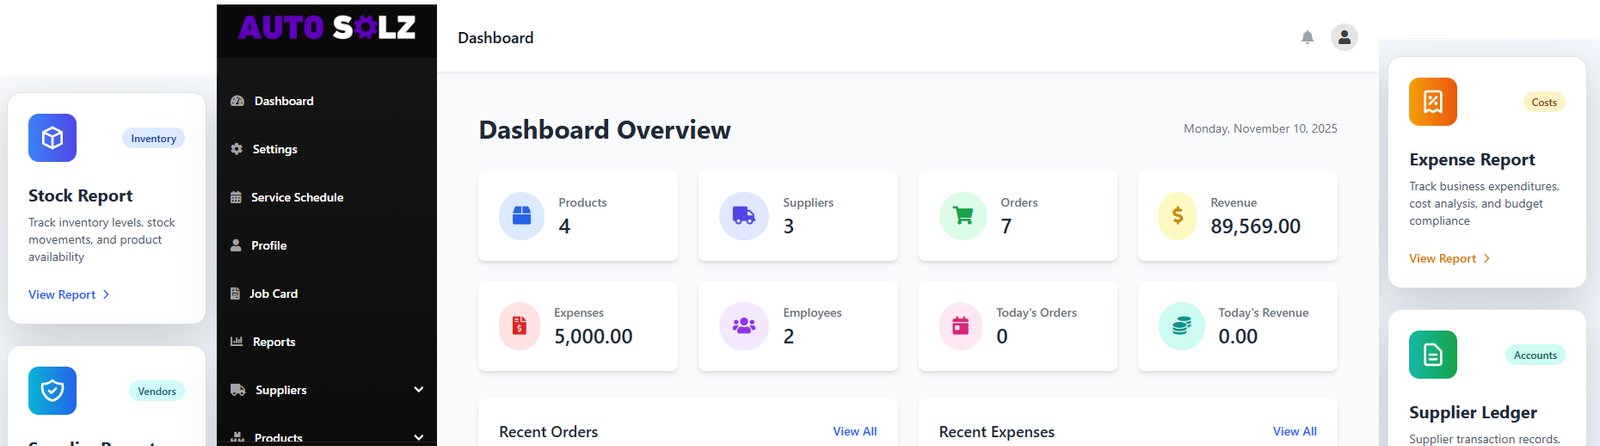The height and width of the screenshot is (446, 1600).
Task: Open Dashboard in the sidebar
Action: coord(283,101)
